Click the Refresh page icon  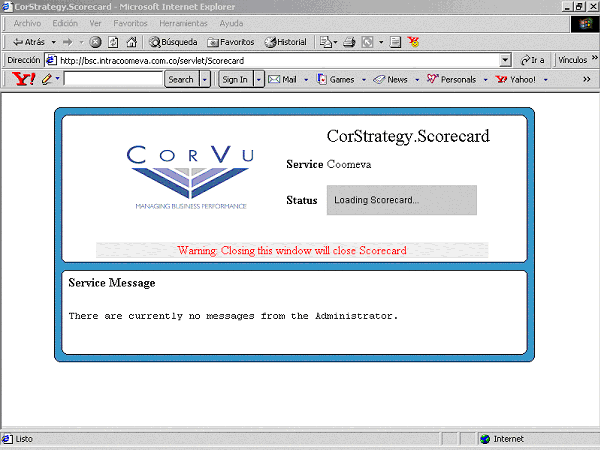click(x=113, y=42)
